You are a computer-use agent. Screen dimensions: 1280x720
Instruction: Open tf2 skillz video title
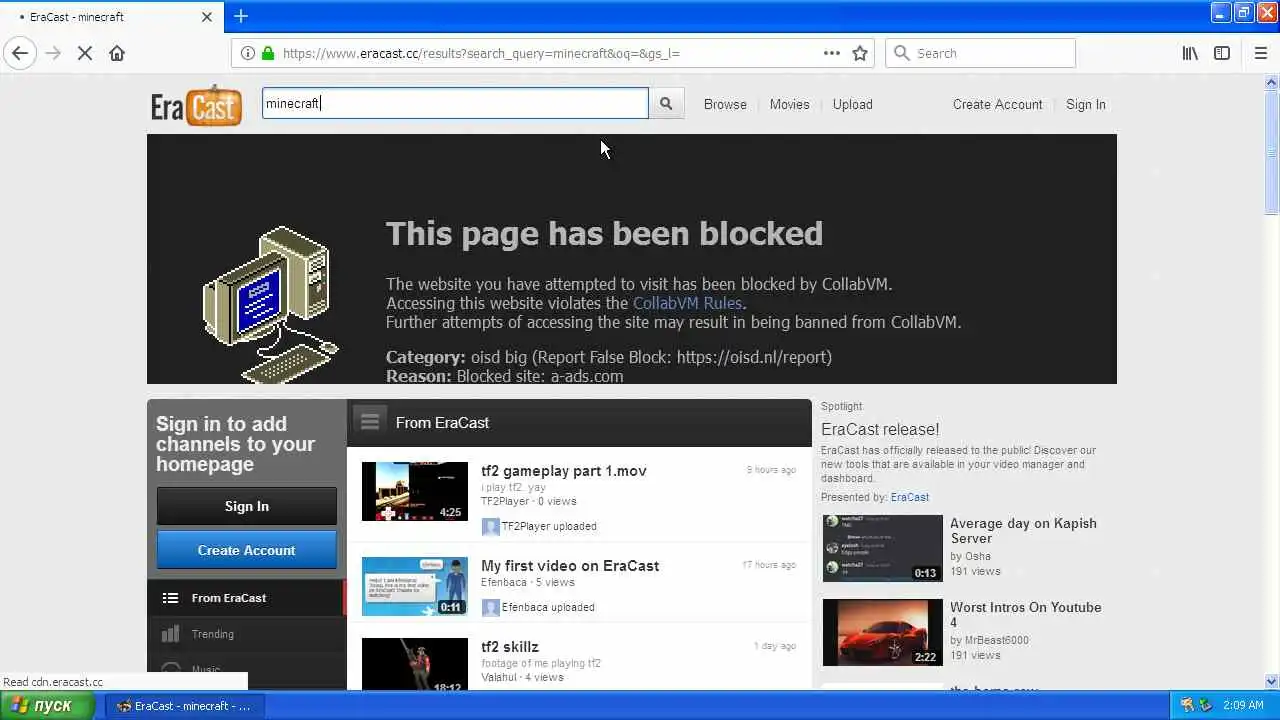coord(509,647)
